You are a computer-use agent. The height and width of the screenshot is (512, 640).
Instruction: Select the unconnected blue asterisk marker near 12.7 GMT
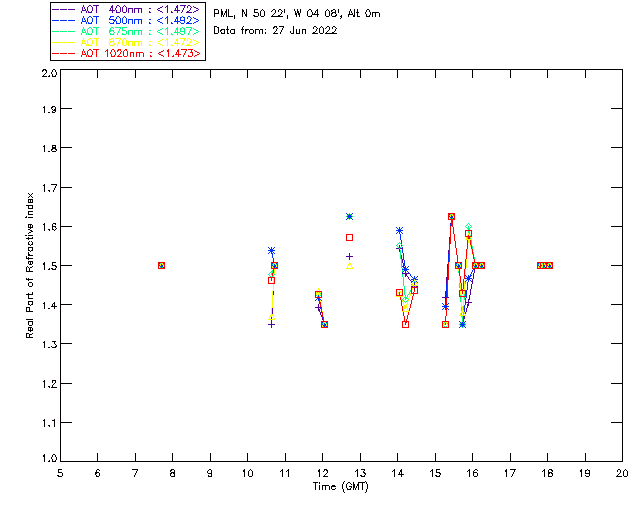tap(349, 217)
